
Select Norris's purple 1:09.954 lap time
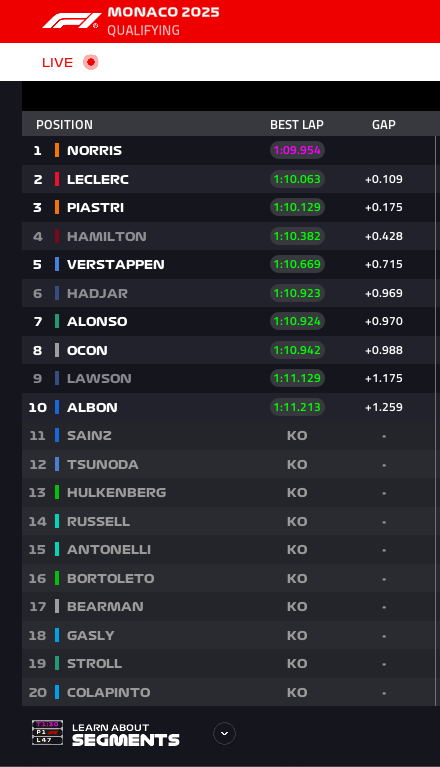[x=297, y=150]
